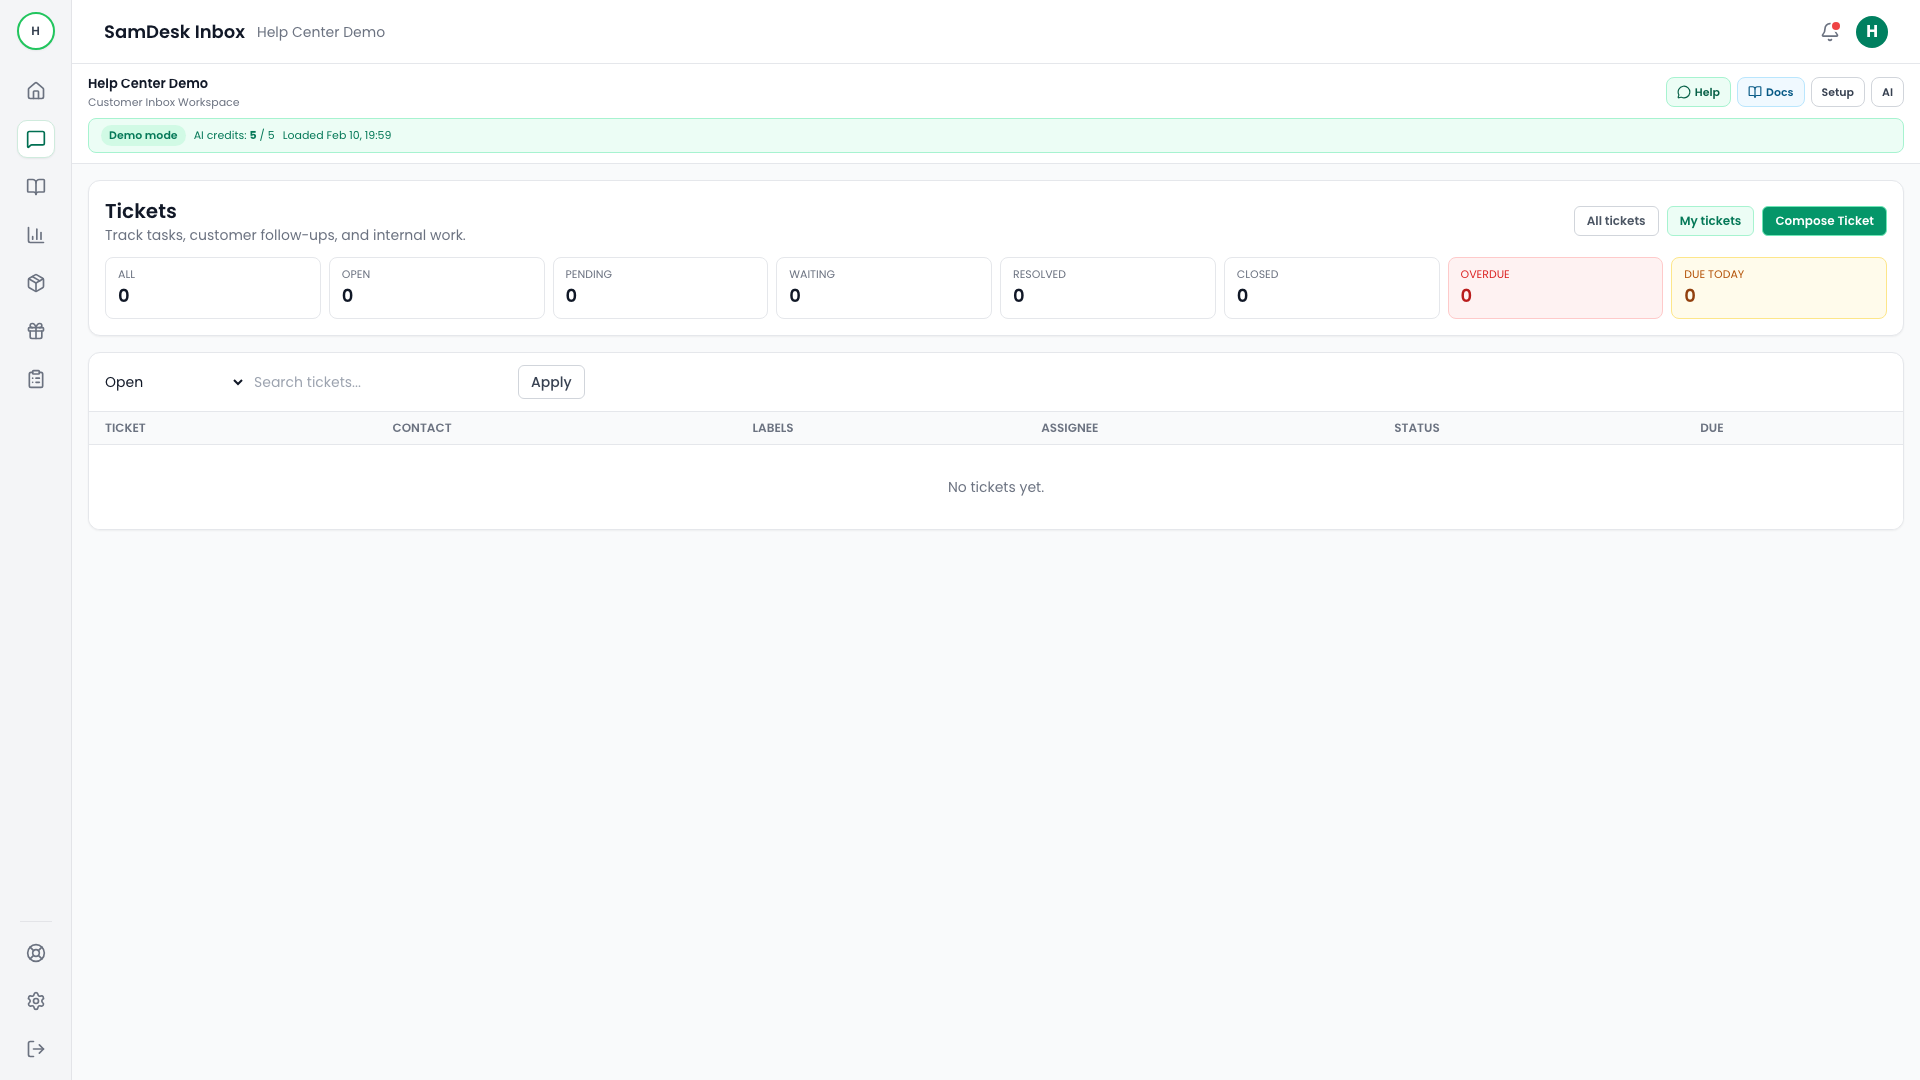1920x1080 pixels.
Task: Open the knowledge base book icon
Action: (36, 187)
